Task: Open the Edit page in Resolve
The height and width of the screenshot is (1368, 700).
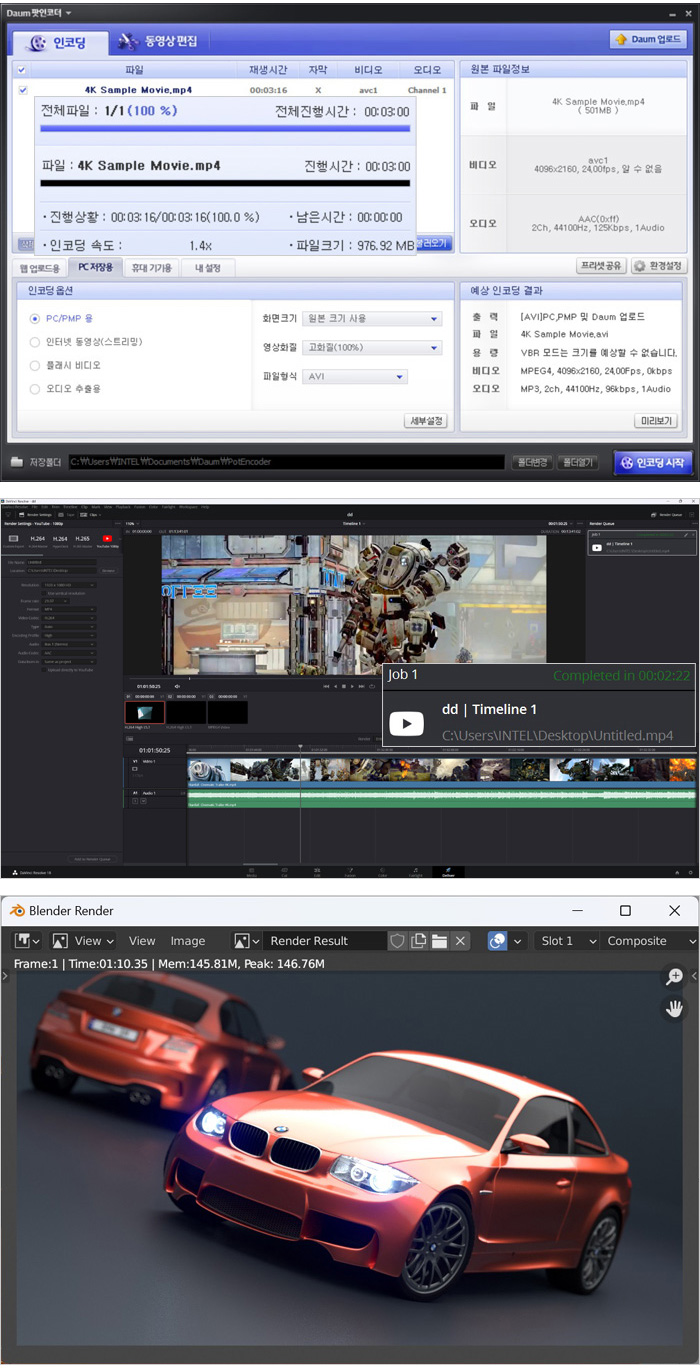Action: click(317, 871)
